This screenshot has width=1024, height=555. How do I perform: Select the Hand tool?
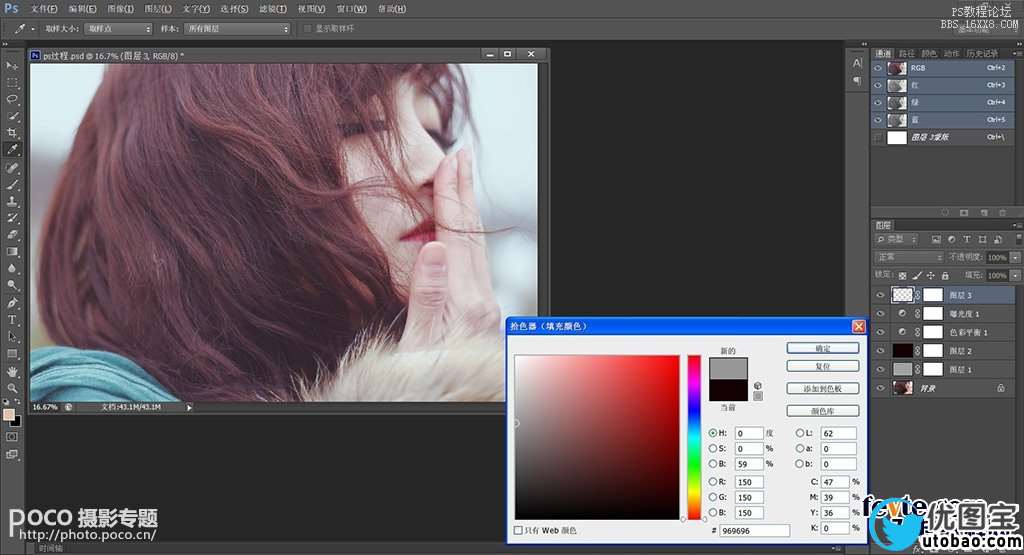(x=12, y=372)
